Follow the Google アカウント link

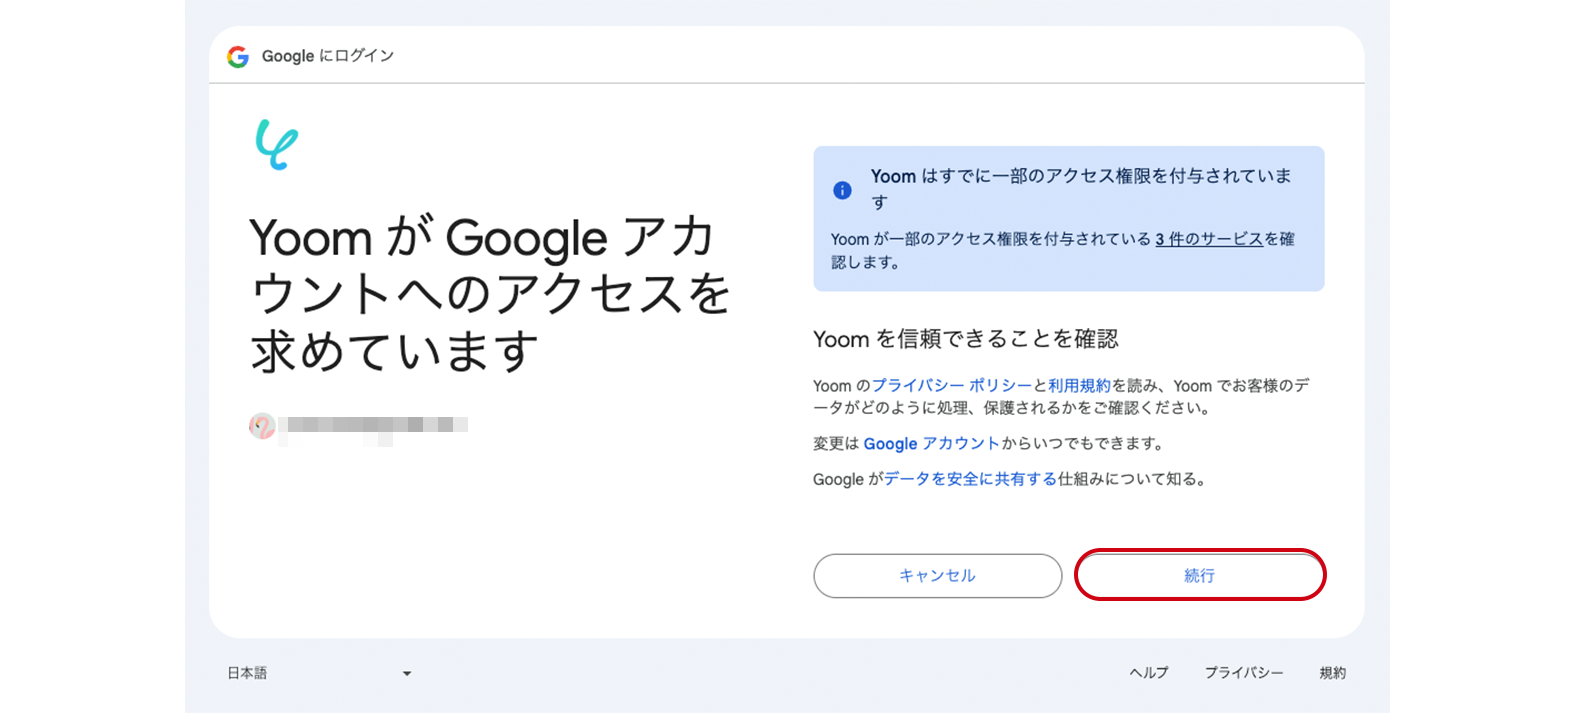[x=931, y=444]
